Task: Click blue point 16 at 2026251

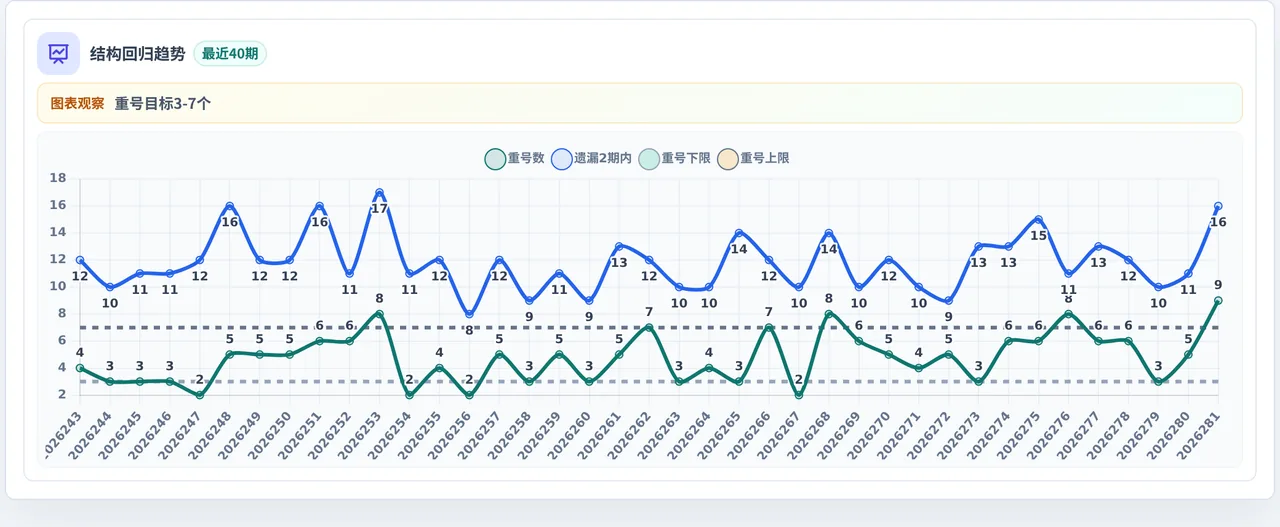Action: pyautogui.click(x=320, y=206)
